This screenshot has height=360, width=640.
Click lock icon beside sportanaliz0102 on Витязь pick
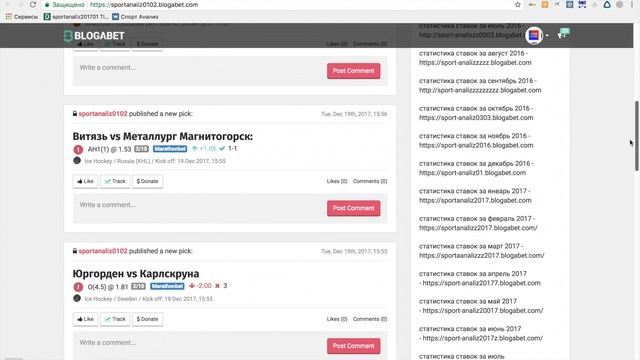click(75, 113)
